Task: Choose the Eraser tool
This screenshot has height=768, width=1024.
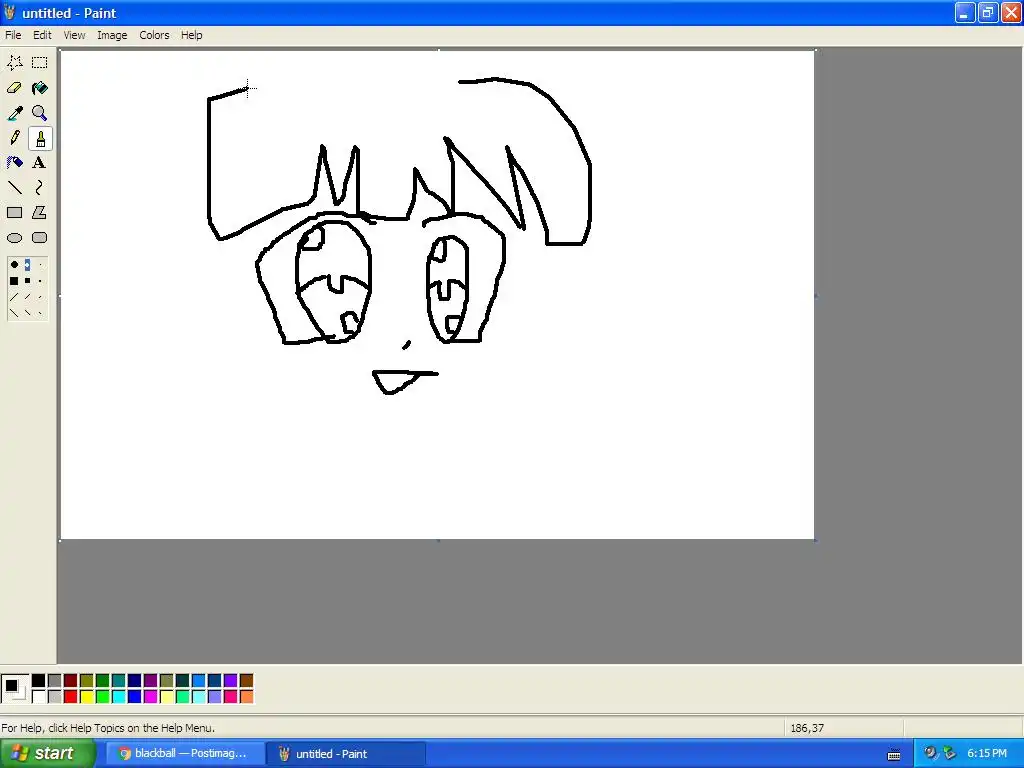Action: [14, 88]
